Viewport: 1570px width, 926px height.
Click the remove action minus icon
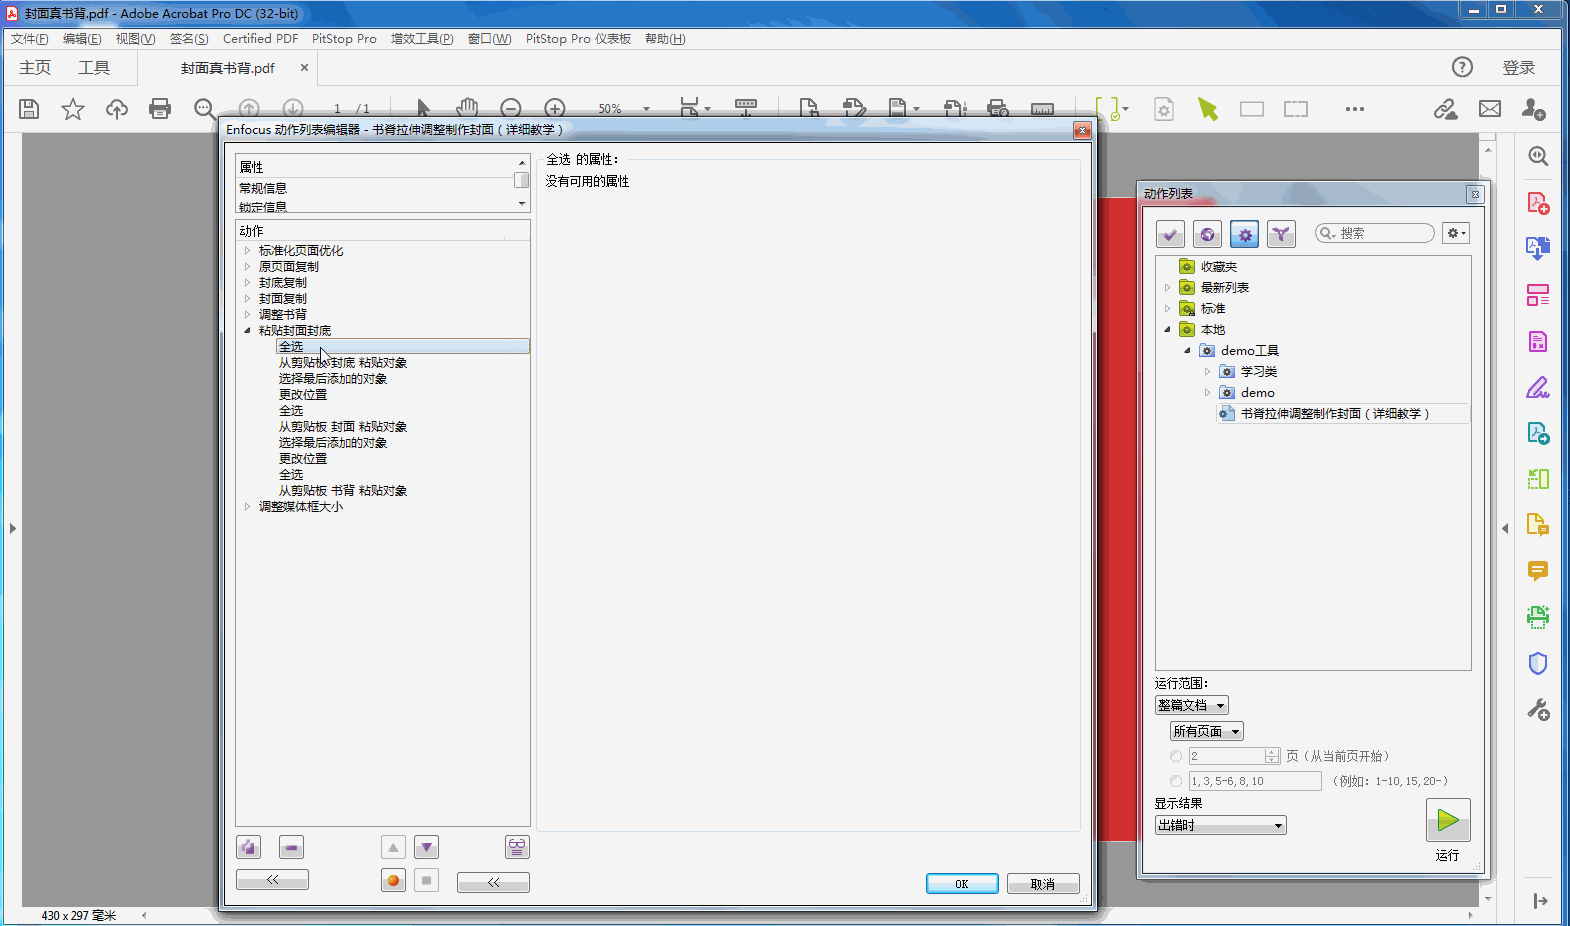coord(291,848)
